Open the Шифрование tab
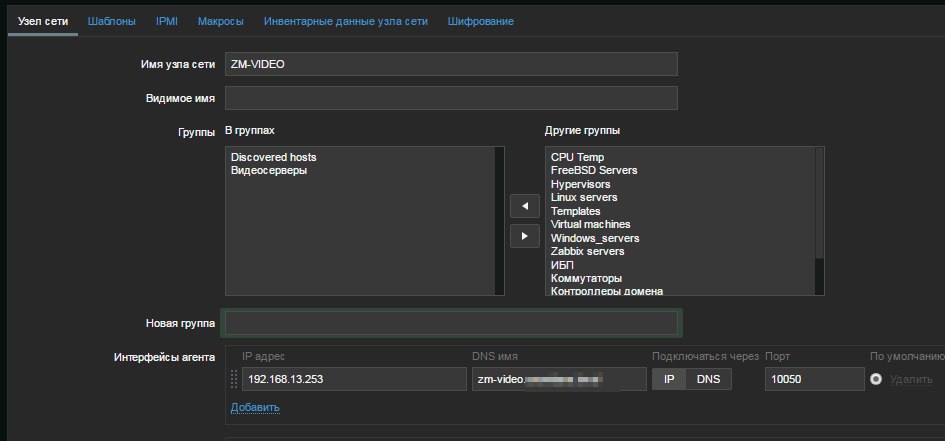This screenshot has width=945, height=441. (480, 21)
